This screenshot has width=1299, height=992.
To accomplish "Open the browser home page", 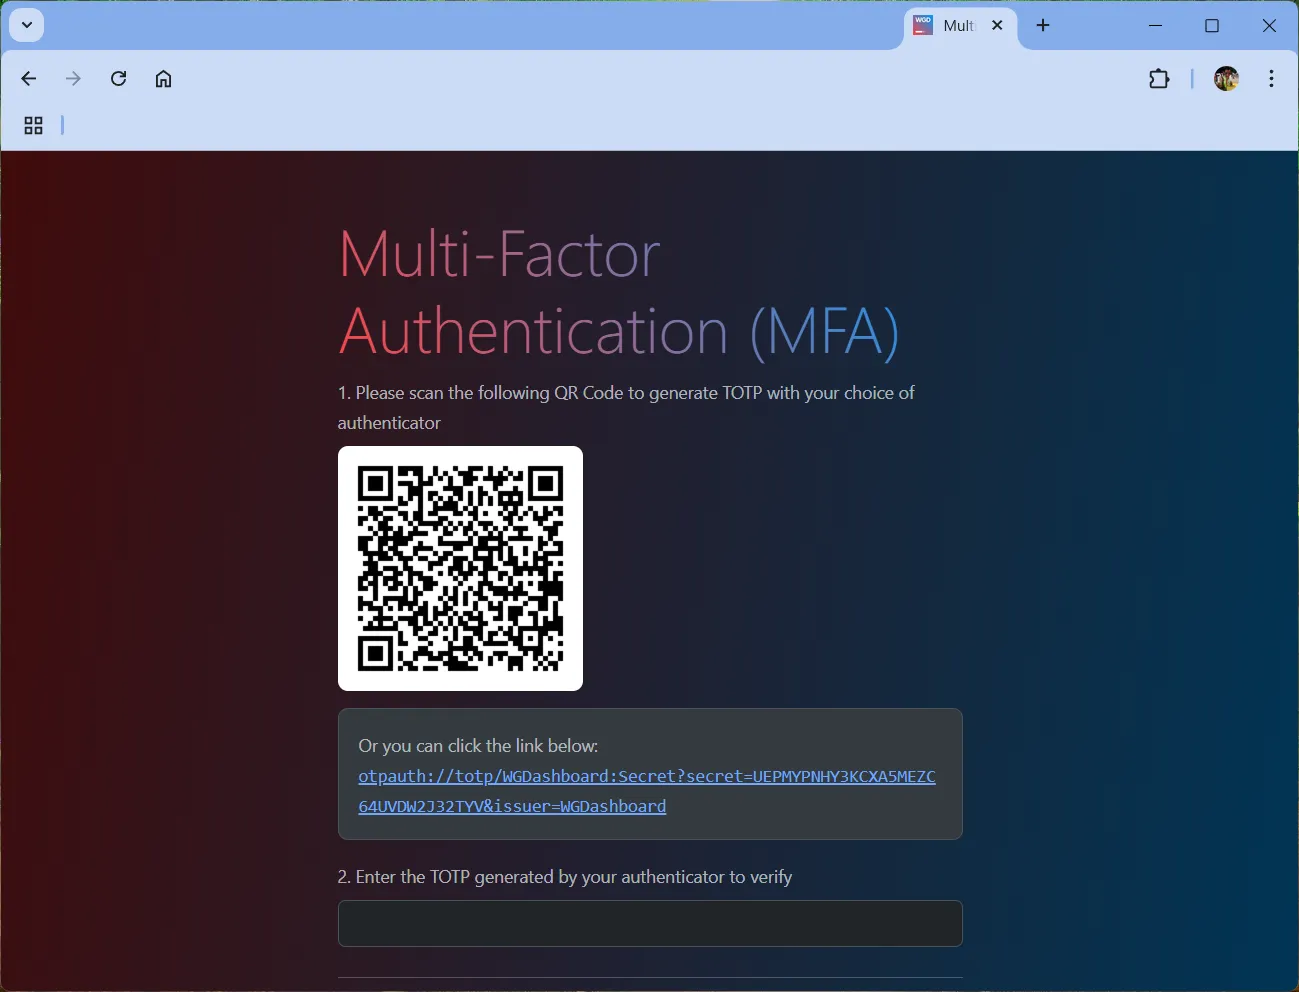I will (164, 79).
